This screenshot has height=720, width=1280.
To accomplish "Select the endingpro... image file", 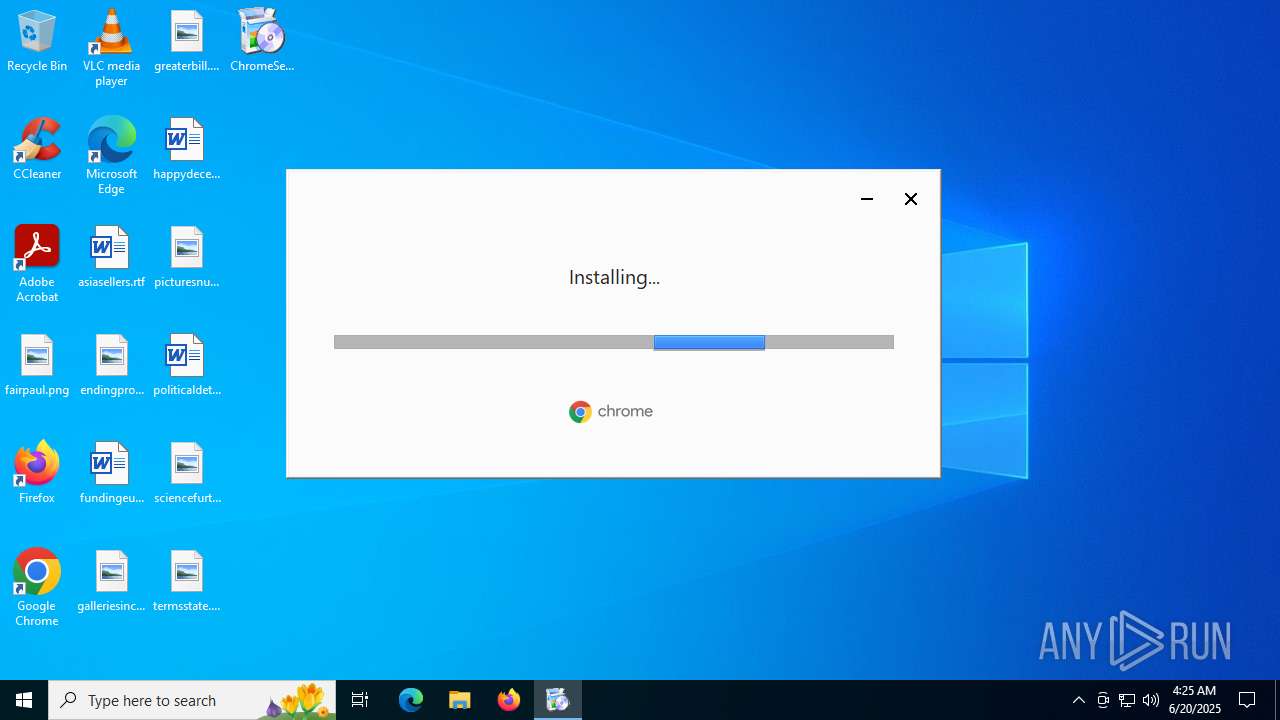I will point(111,366).
